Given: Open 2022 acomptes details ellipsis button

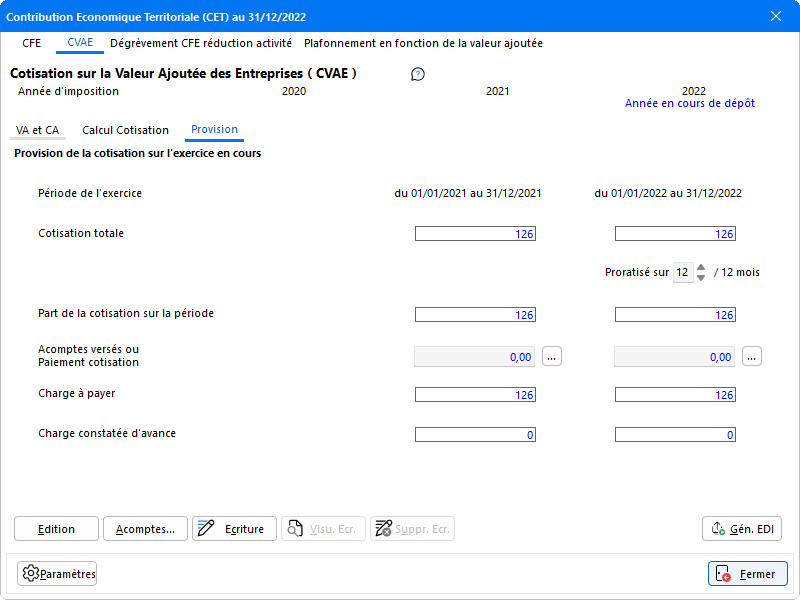Looking at the screenshot, I should tap(752, 357).
